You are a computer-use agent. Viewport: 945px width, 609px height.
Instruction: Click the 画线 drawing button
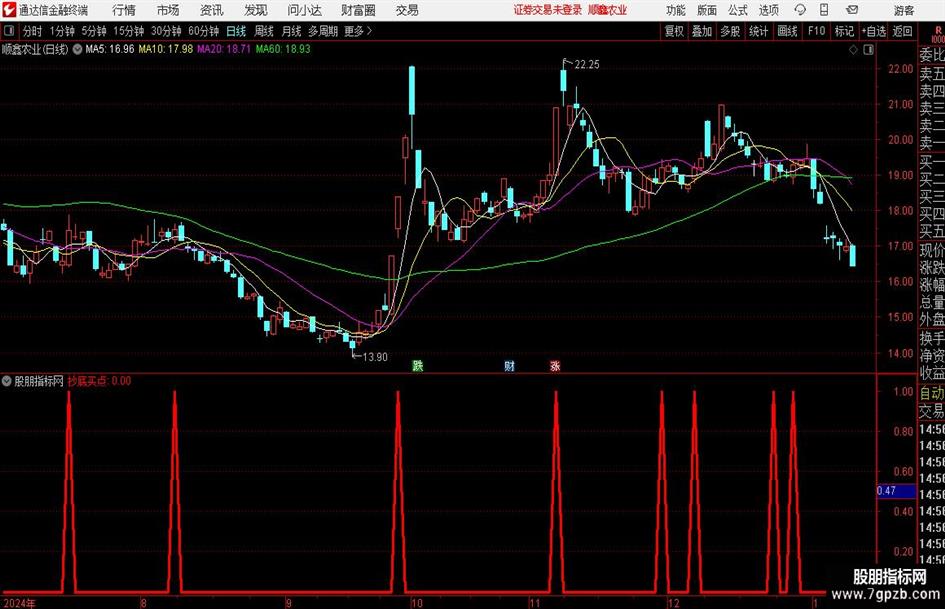click(x=787, y=31)
